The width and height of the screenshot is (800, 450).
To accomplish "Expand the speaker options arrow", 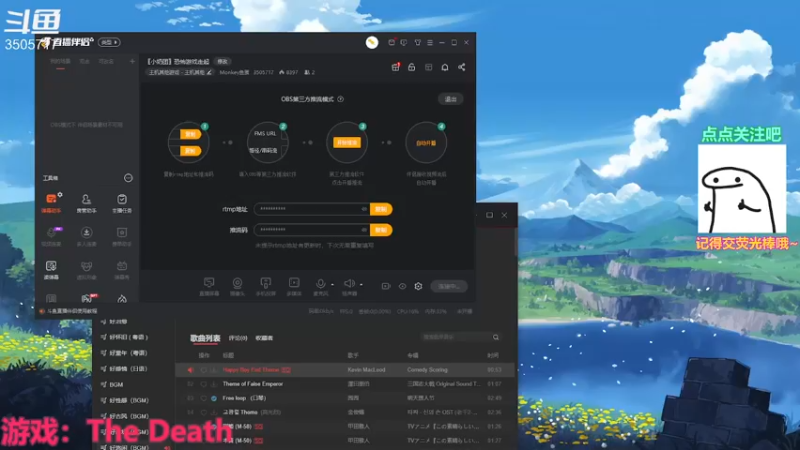I will [361, 284].
